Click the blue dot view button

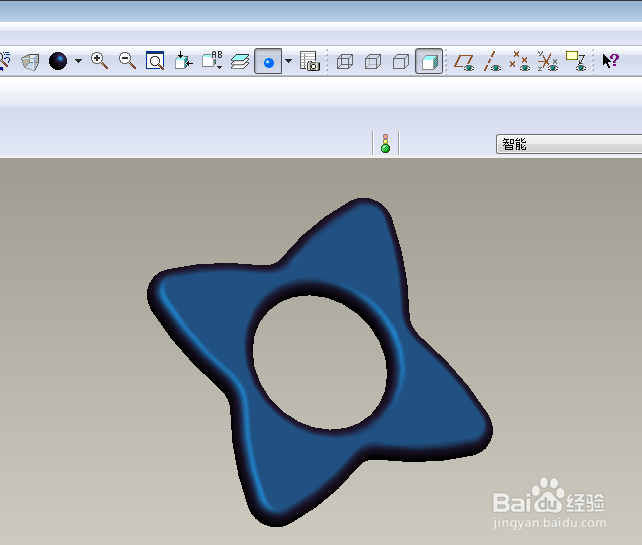click(268, 61)
